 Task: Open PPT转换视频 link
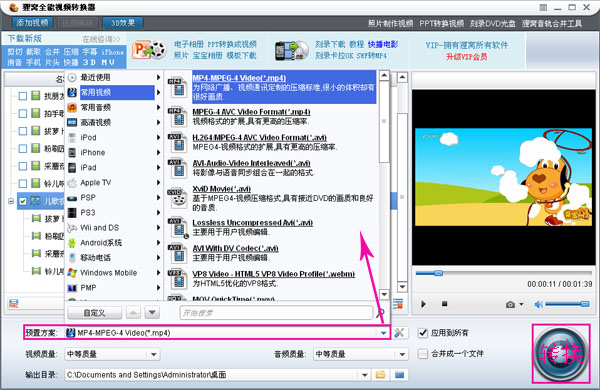coord(442,23)
